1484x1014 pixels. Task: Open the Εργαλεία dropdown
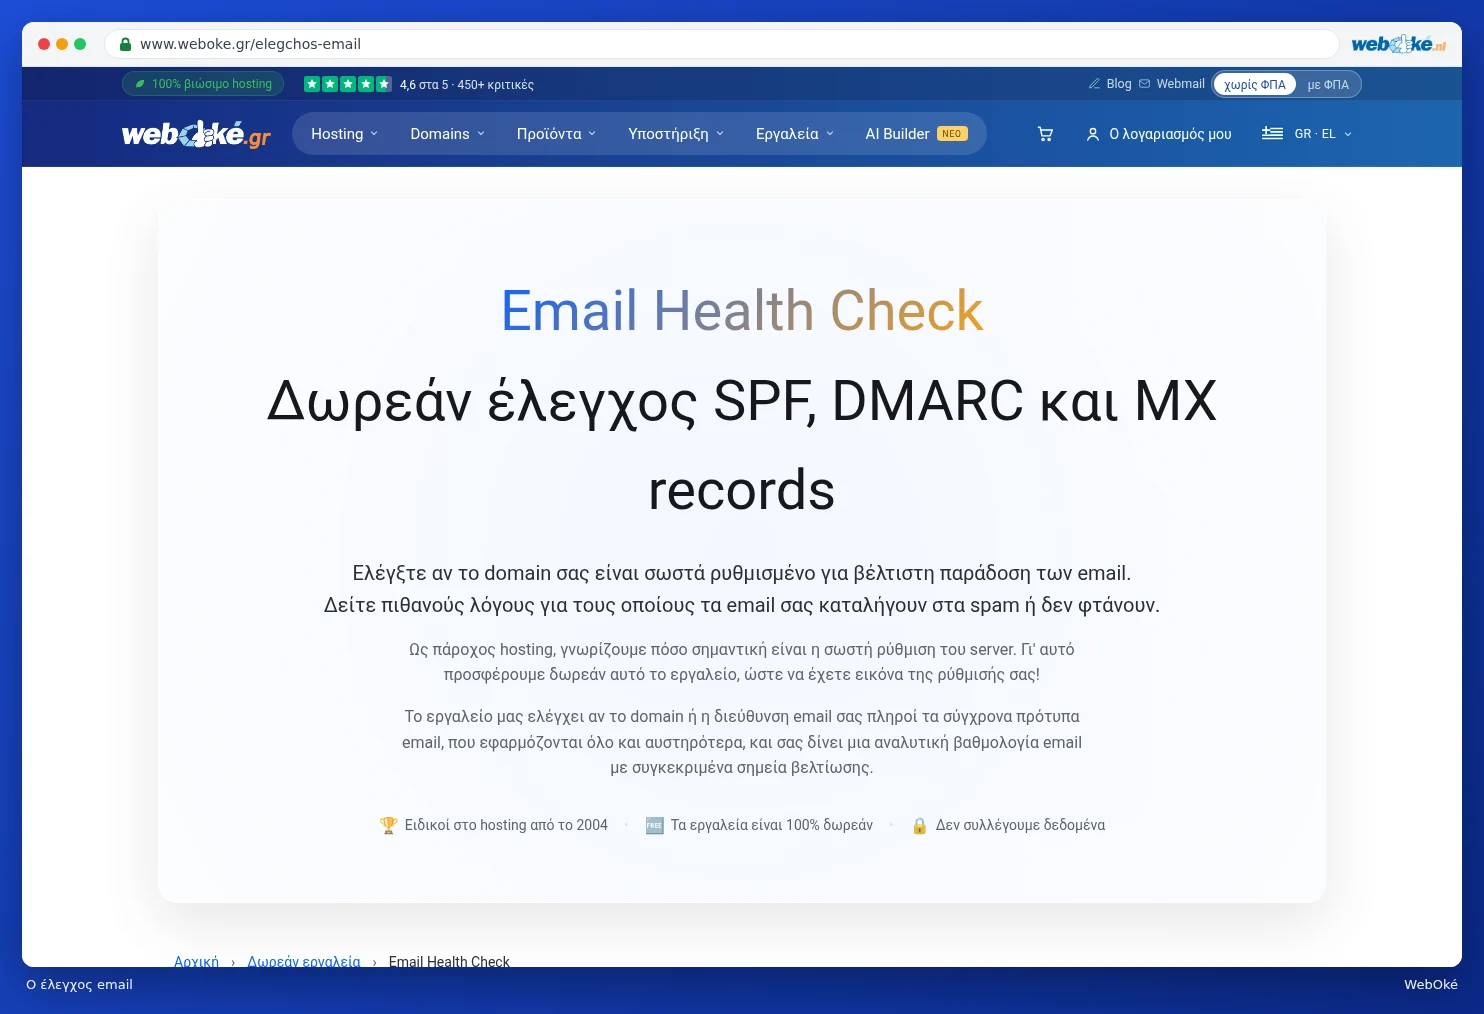pyautogui.click(x=795, y=134)
